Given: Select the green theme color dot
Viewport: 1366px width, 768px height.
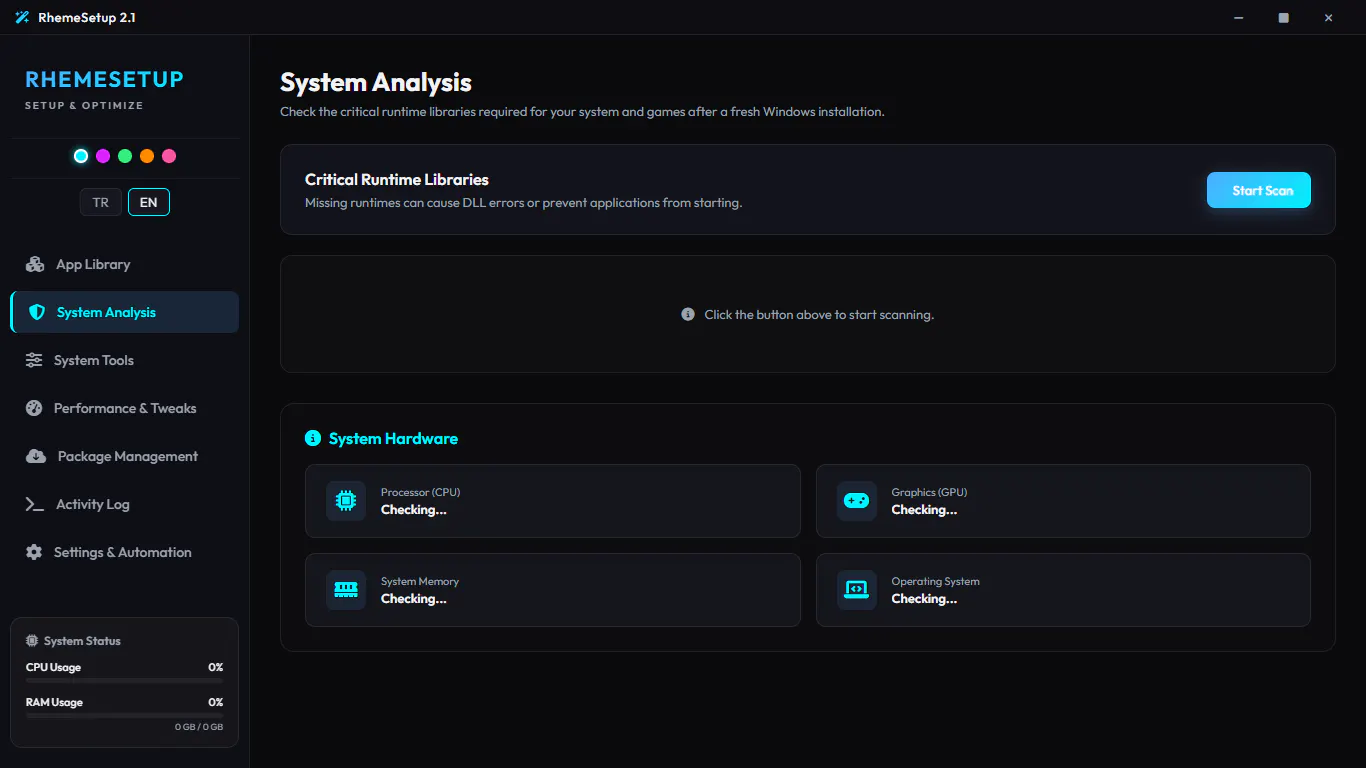Looking at the screenshot, I should [x=125, y=156].
